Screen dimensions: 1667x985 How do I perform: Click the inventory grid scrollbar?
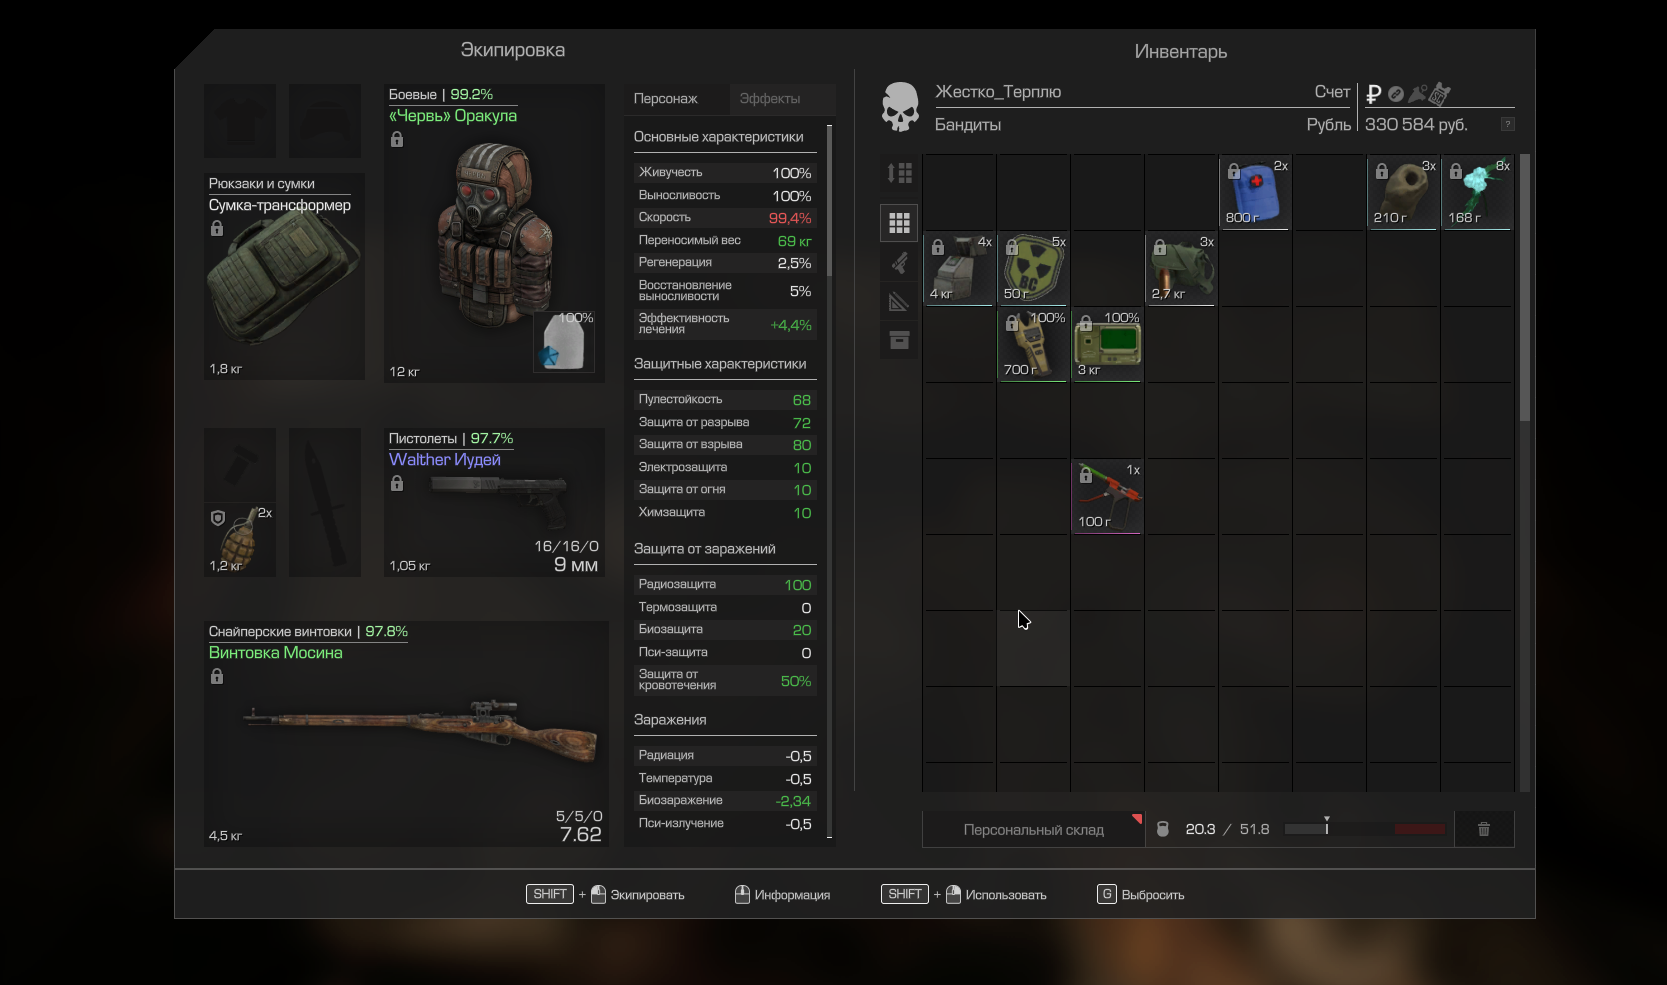pos(1524,290)
